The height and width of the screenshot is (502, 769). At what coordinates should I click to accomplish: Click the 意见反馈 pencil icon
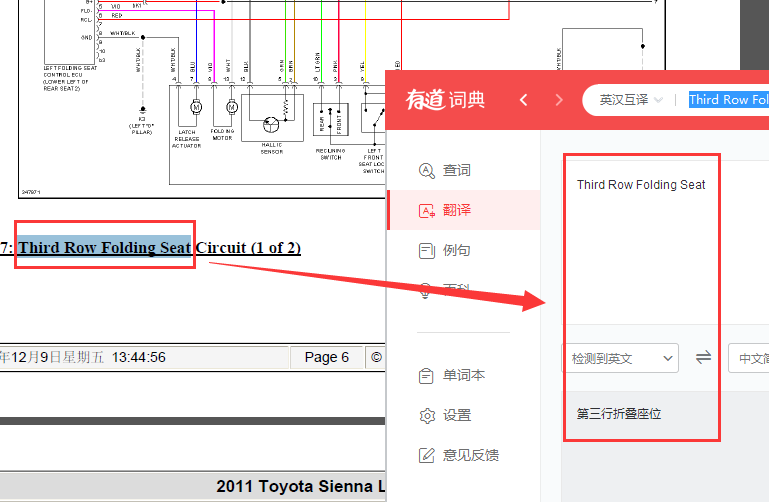[427, 455]
